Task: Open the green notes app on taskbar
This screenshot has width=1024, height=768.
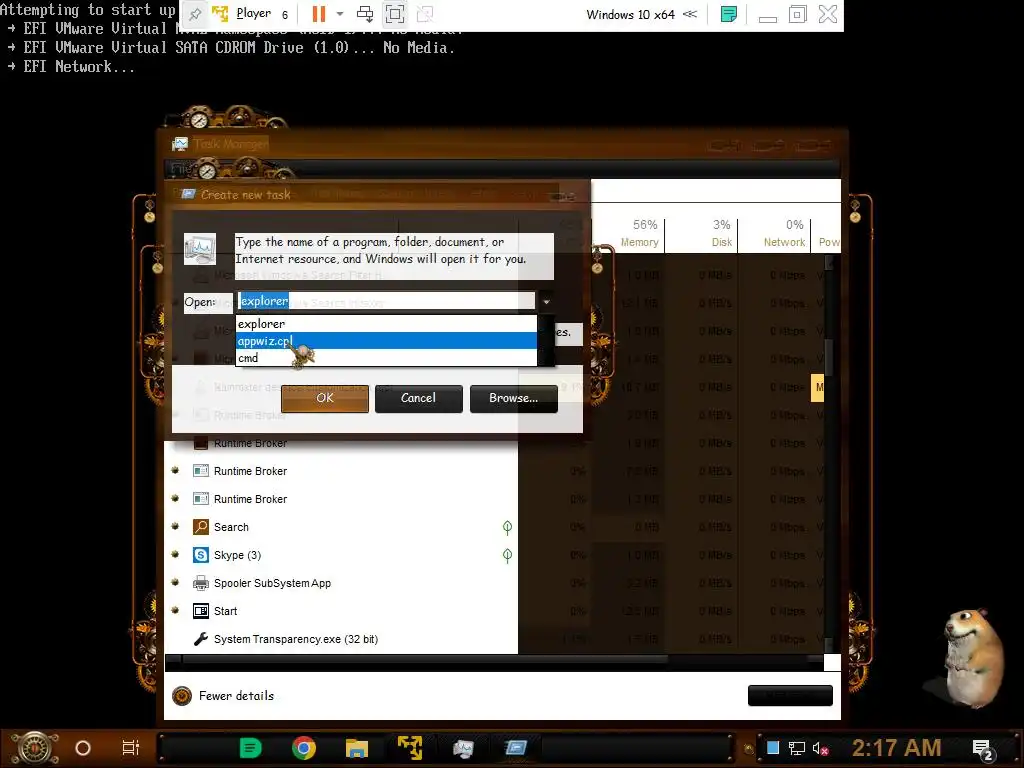Action: point(250,748)
